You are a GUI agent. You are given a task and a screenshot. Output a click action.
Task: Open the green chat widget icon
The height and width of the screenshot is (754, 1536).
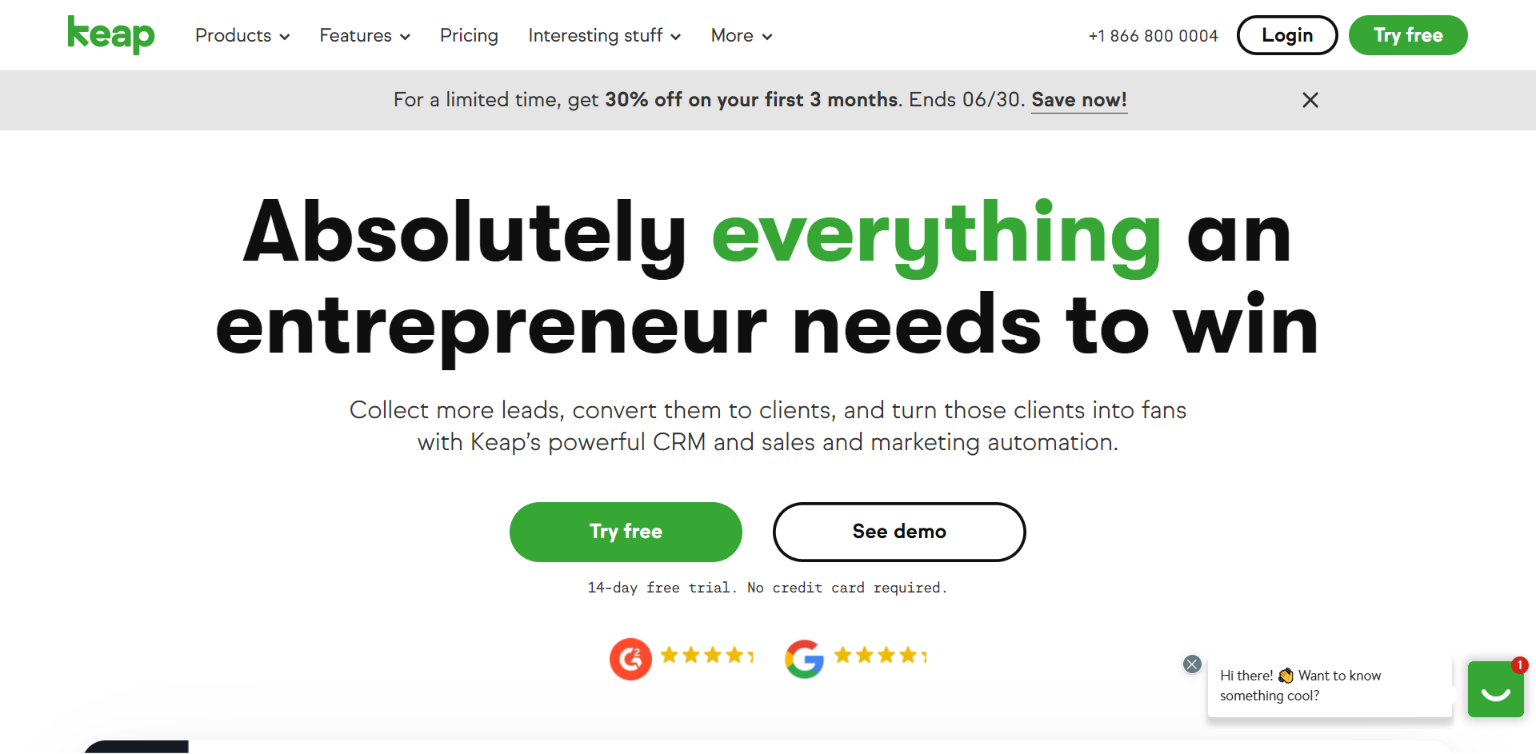tap(1495, 689)
